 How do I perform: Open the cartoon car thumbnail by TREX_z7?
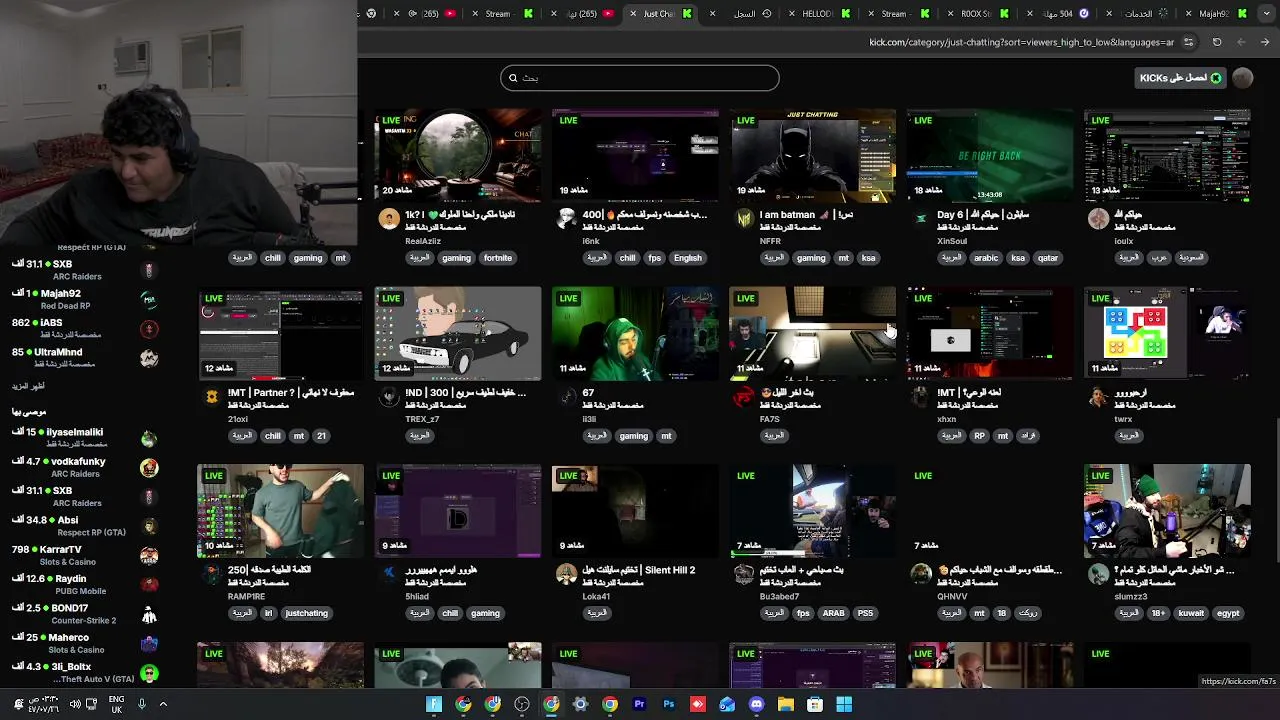click(x=458, y=333)
